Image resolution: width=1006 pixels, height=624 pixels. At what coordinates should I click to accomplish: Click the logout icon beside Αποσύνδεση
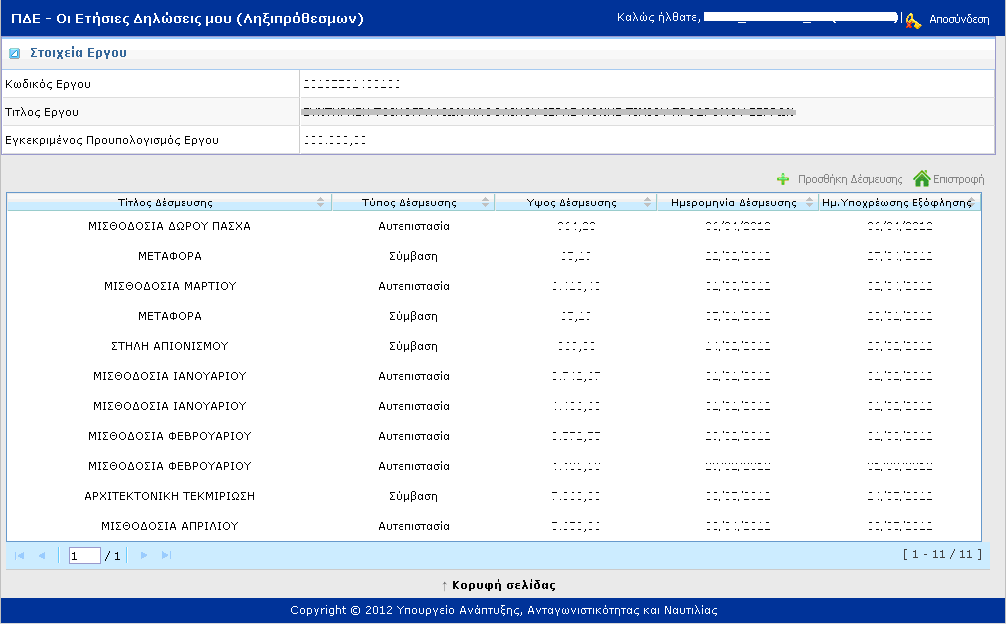(913, 20)
